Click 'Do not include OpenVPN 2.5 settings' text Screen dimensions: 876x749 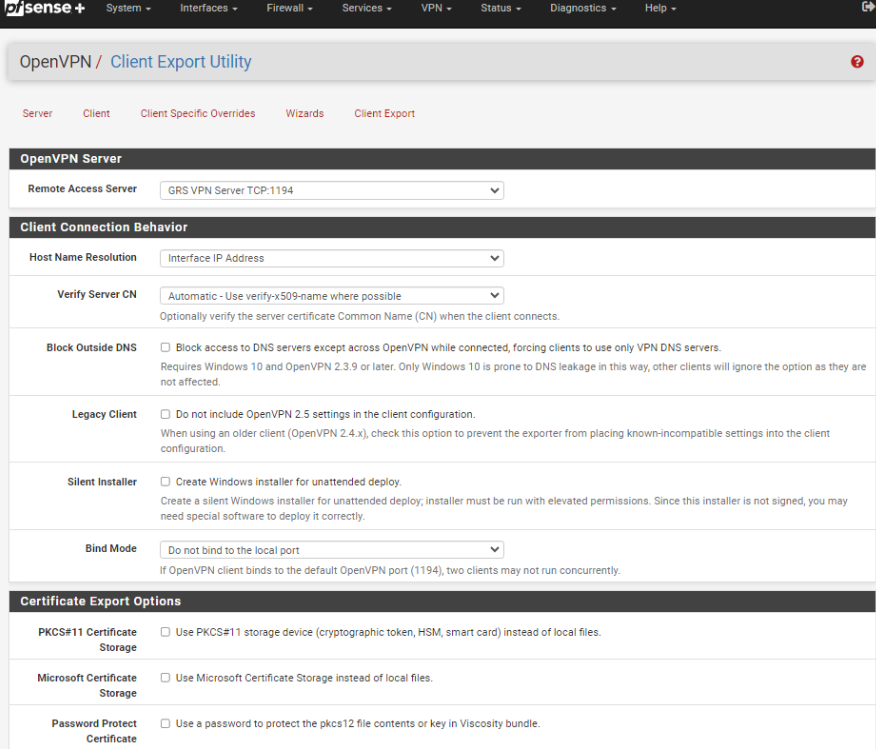[325, 414]
